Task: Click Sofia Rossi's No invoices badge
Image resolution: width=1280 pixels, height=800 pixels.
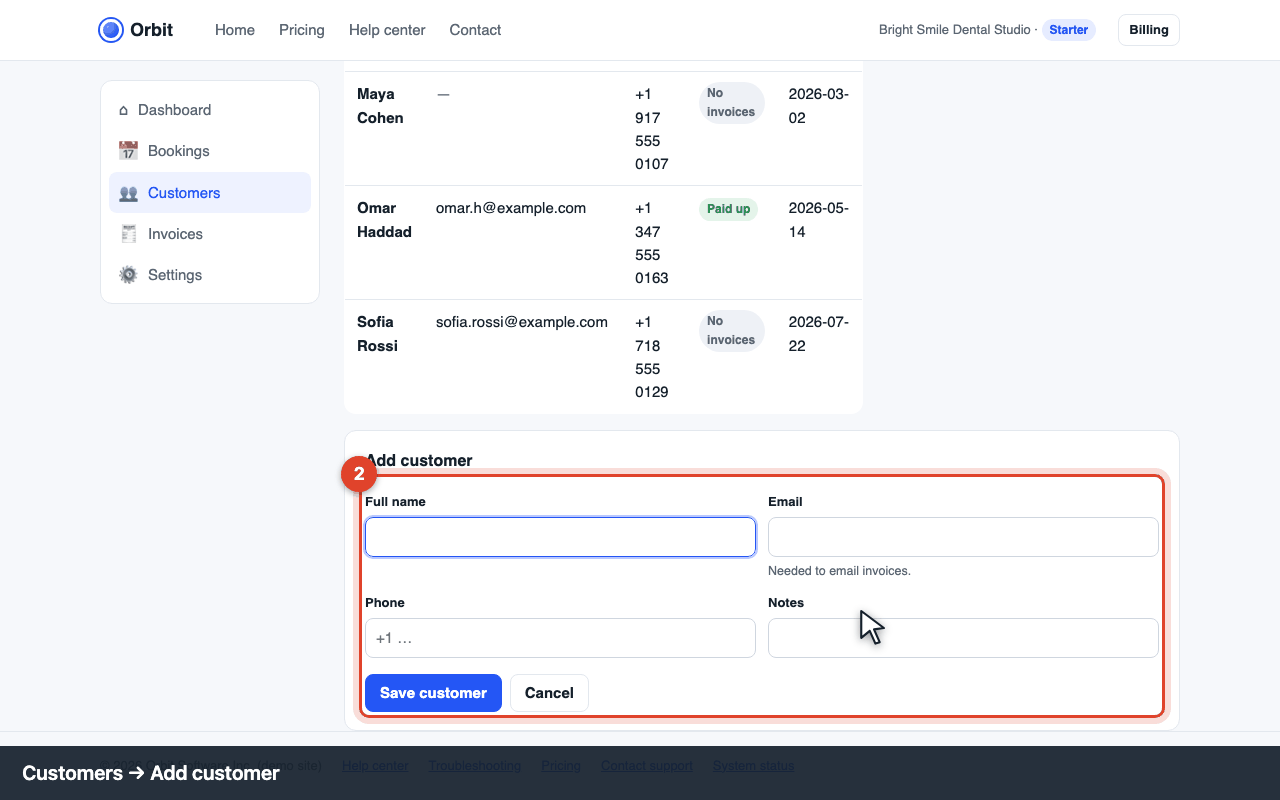Action: [x=731, y=330]
